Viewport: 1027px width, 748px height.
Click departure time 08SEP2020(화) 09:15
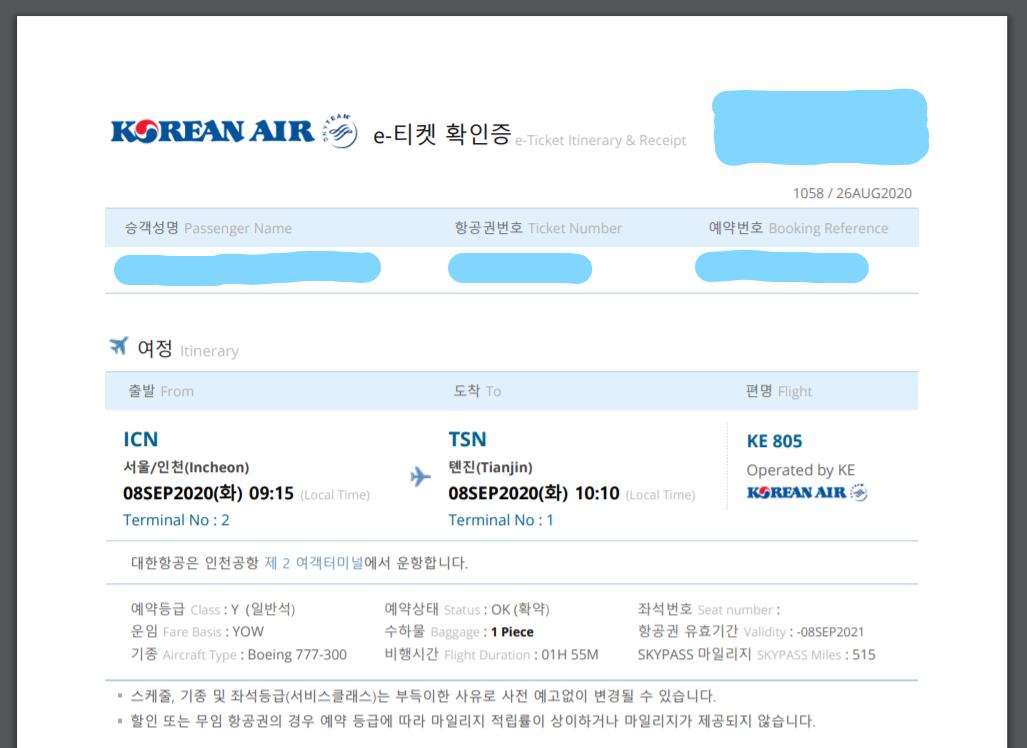click(208, 493)
